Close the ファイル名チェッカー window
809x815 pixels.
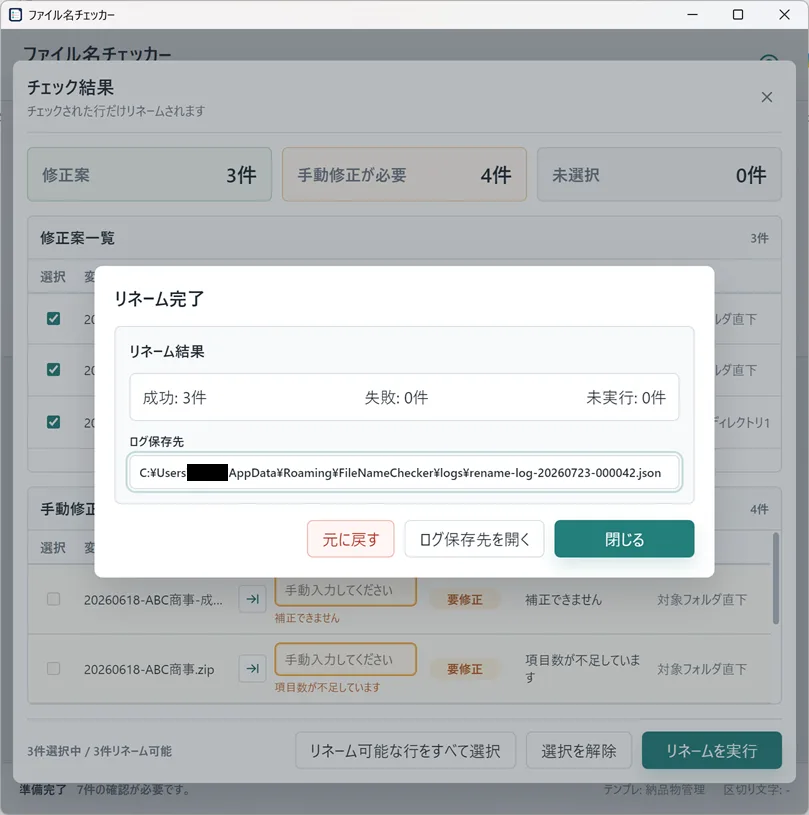pyautogui.click(x=784, y=15)
